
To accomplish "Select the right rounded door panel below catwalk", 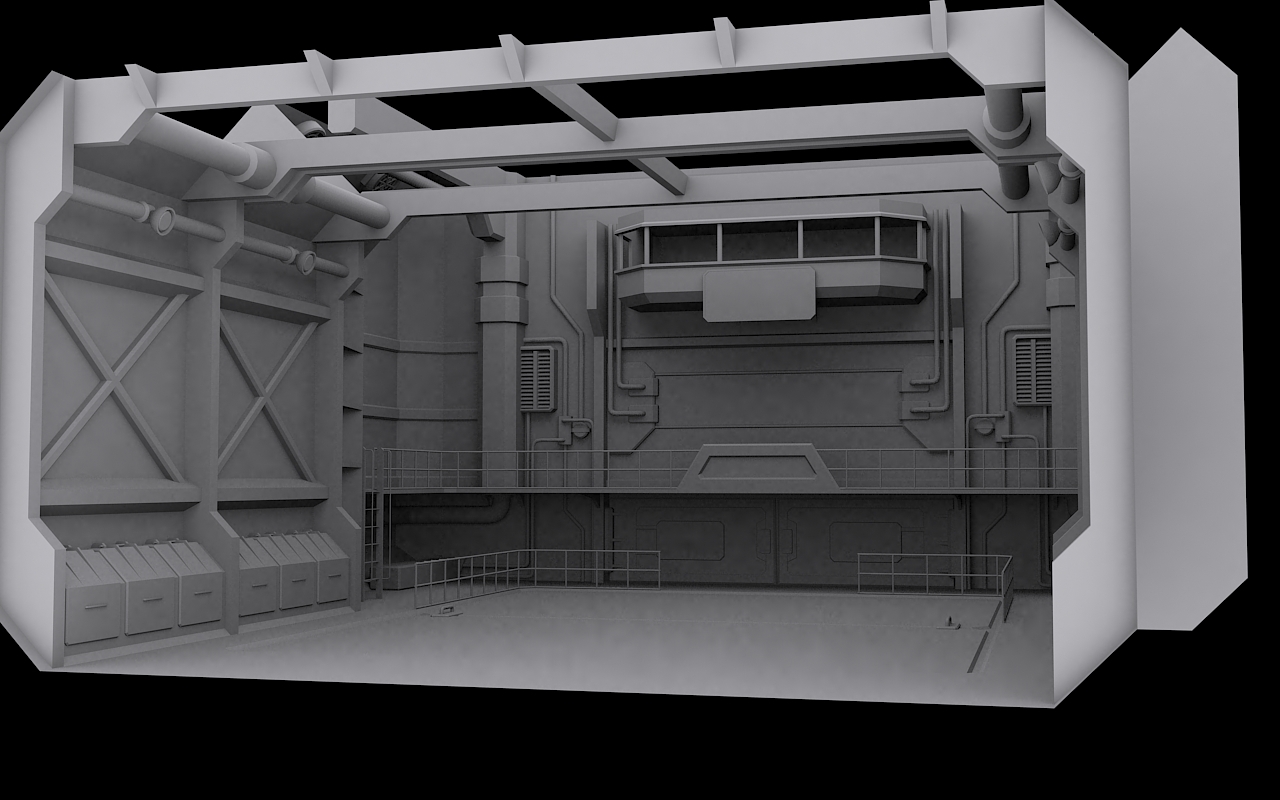I will 865,541.
